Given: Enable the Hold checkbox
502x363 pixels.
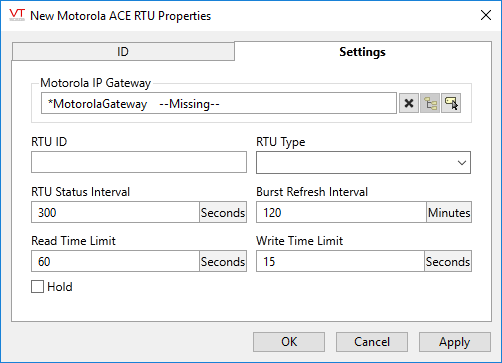Looking at the screenshot, I should pyautogui.click(x=37, y=286).
